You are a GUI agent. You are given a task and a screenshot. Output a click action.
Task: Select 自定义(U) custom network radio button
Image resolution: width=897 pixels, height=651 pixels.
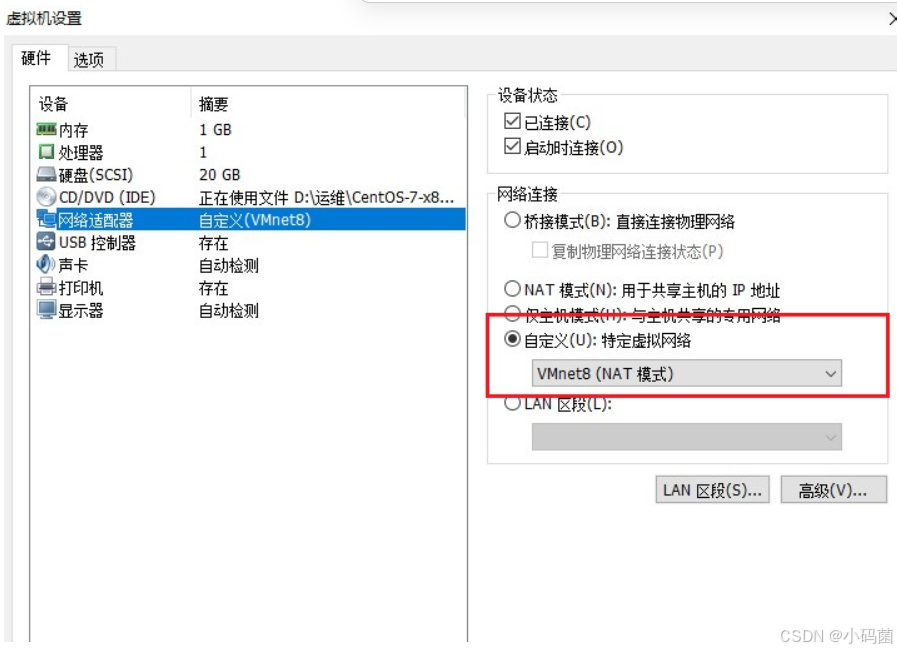512,339
